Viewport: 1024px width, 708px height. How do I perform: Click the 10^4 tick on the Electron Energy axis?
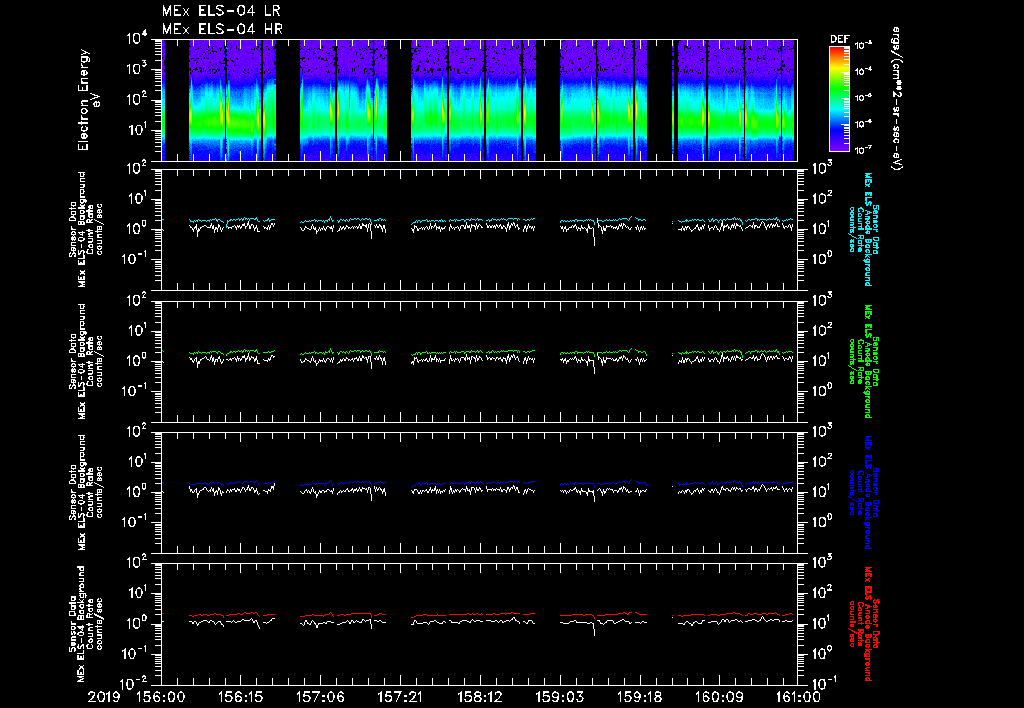(137, 39)
